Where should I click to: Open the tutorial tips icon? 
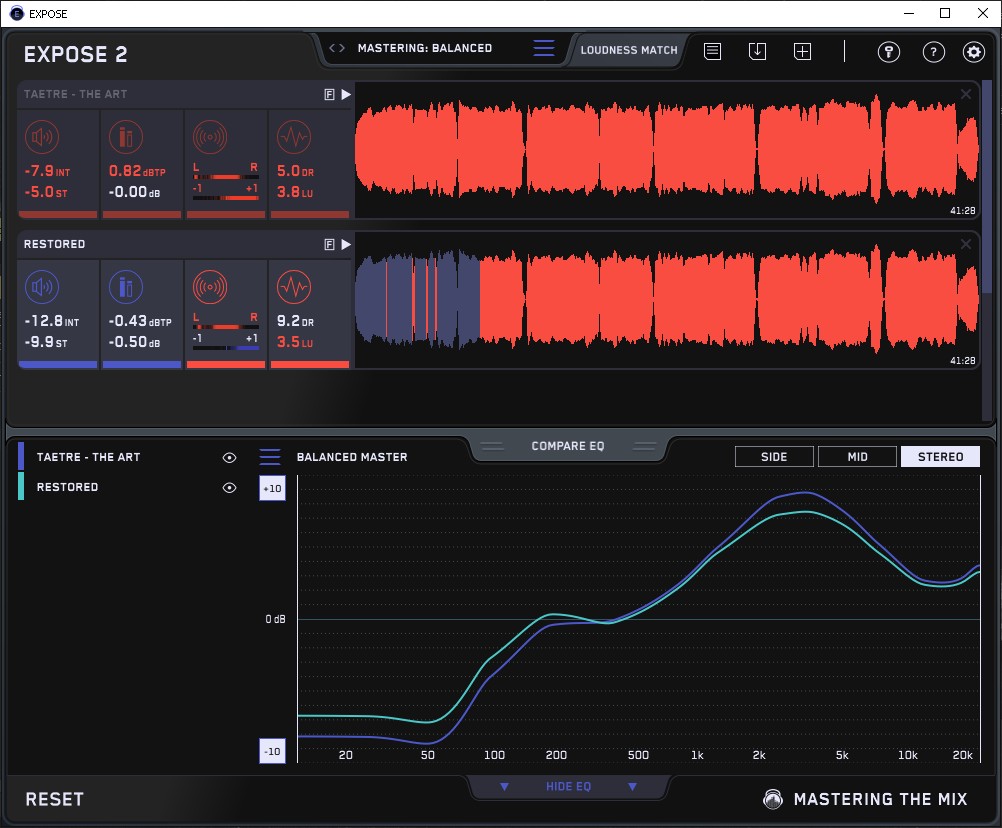pos(888,52)
